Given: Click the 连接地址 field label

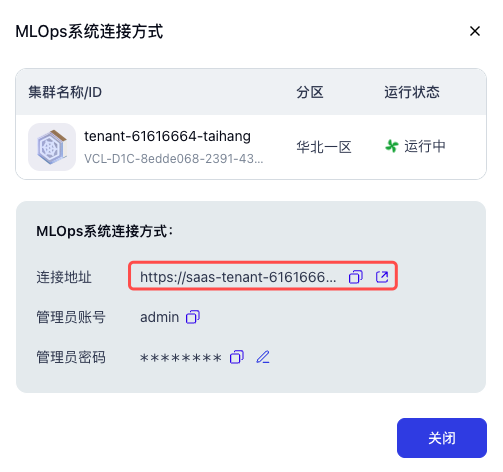Looking at the screenshot, I should pos(64,277).
